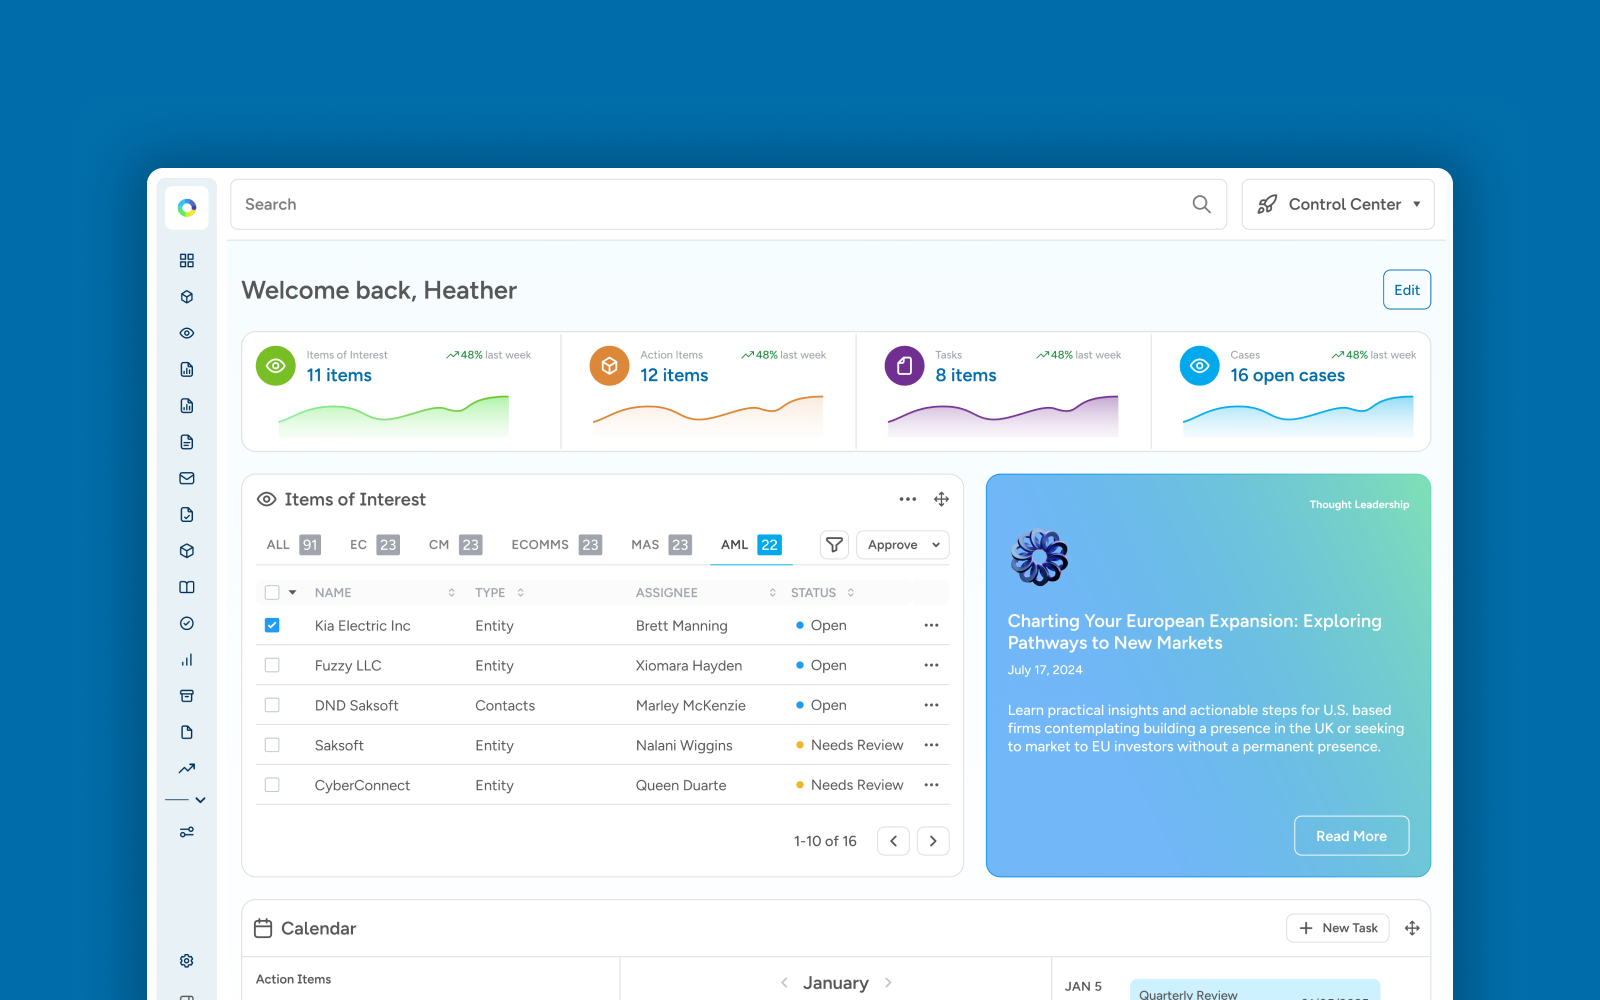The height and width of the screenshot is (1000, 1600).
Task: Click the filter funnel icon
Action: coord(834,545)
